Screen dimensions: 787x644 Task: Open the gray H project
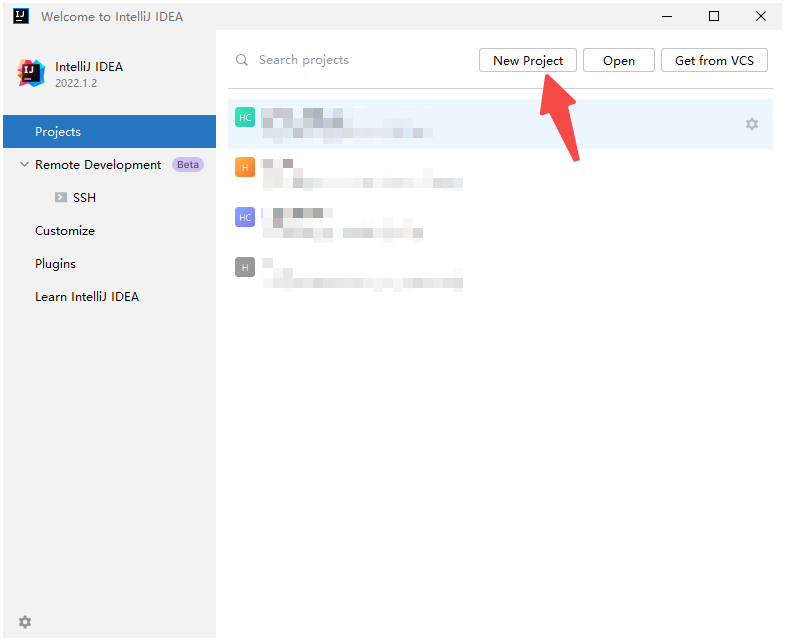click(x=500, y=274)
